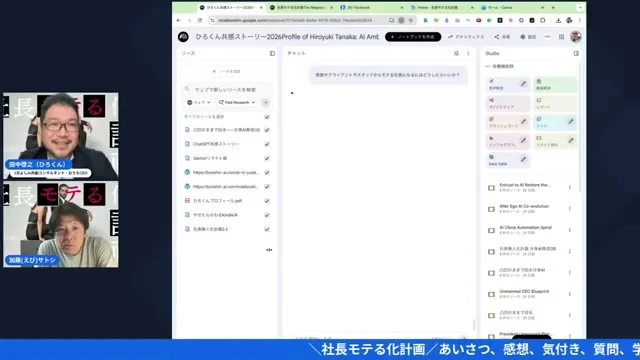The width and height of the screenshot is (640, 360).
Task: Open a new browser tab with the plus button
Action: (553, 7)
